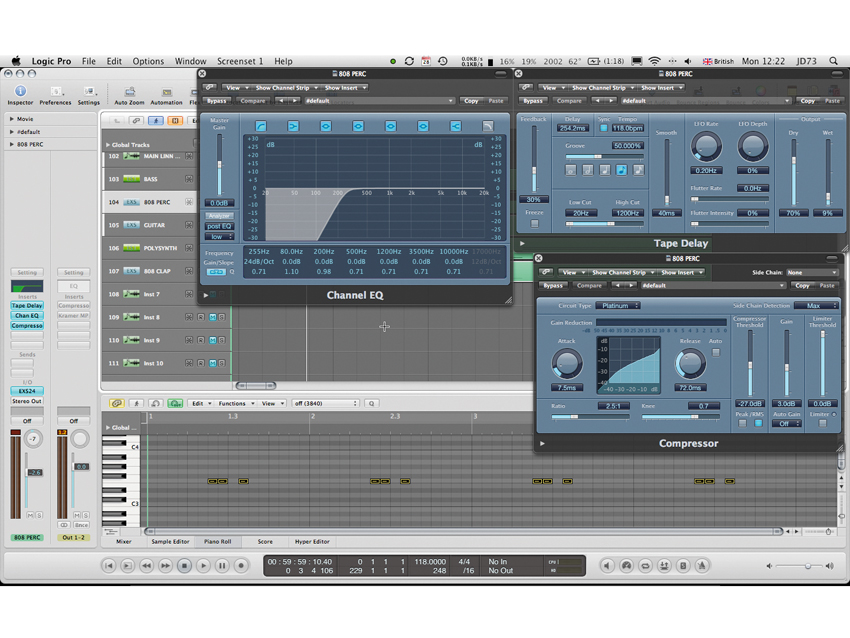850x638 pixels.
Task: Open the Options menu
Action: (x=148, y=61)
